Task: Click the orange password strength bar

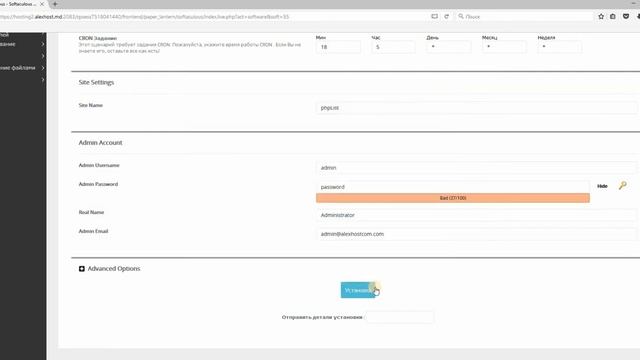Action: (453, 198)
